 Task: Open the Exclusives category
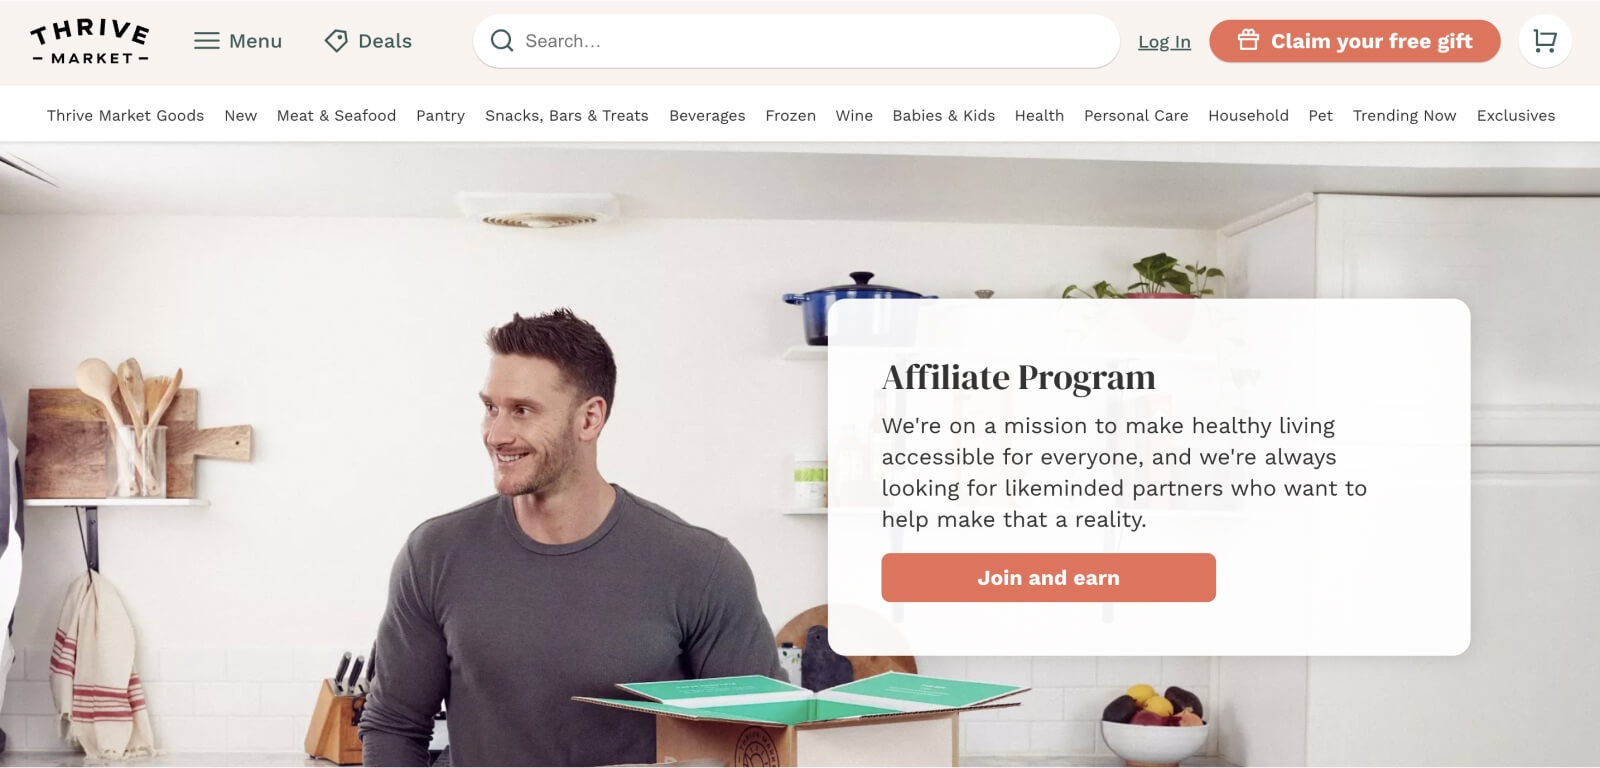[1516, 116]
